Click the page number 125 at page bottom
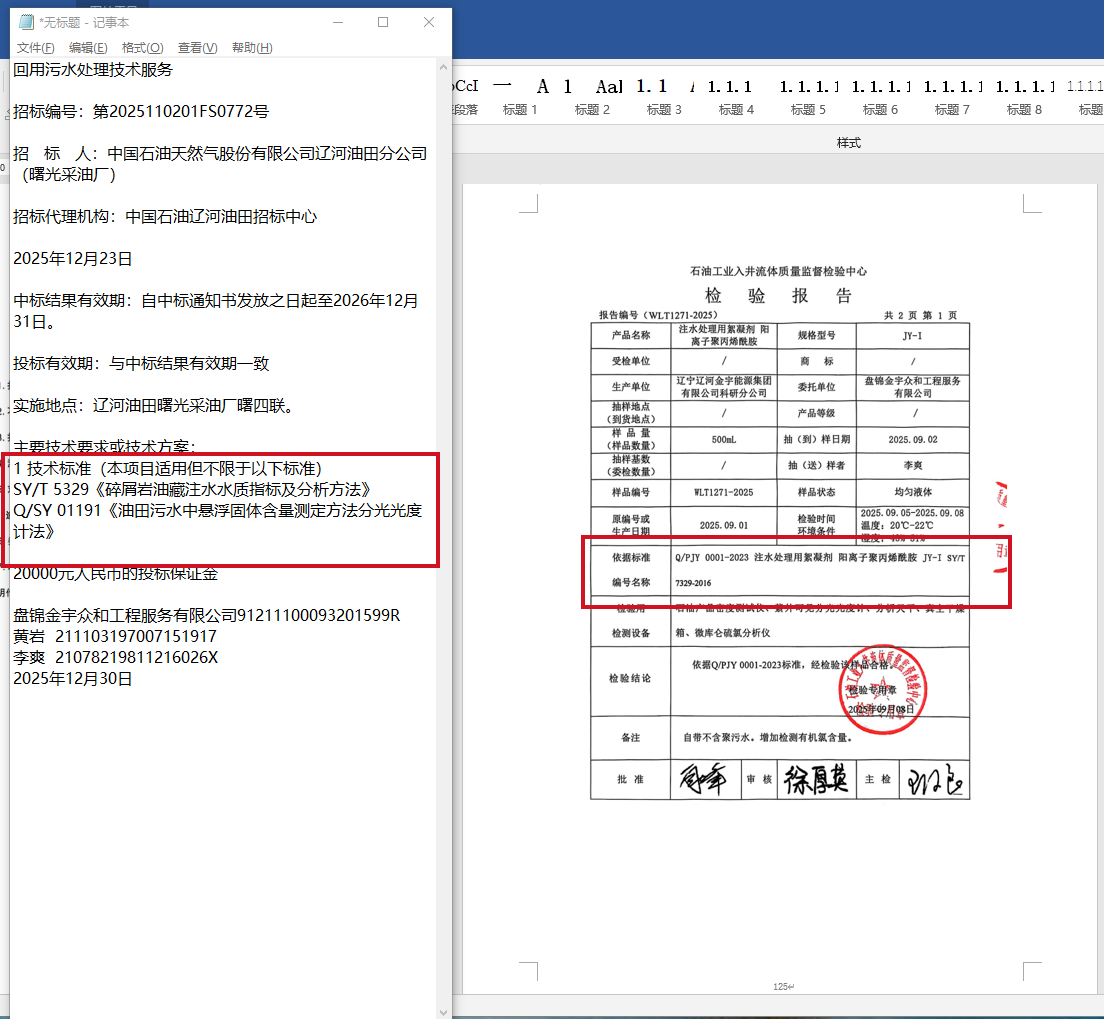This screenshot has width=1104, height=1019. click(782, 987)
